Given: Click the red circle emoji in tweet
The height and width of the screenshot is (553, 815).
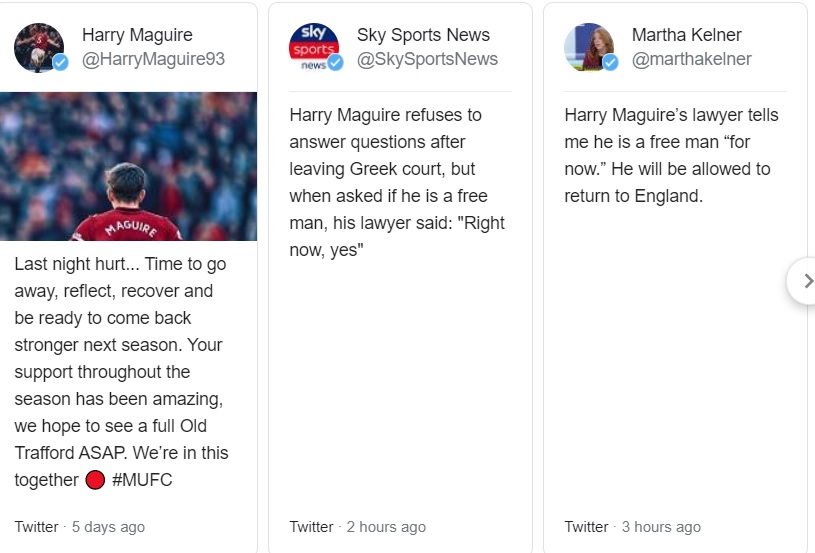Looking at the screenshot, I should click(95, 481).
